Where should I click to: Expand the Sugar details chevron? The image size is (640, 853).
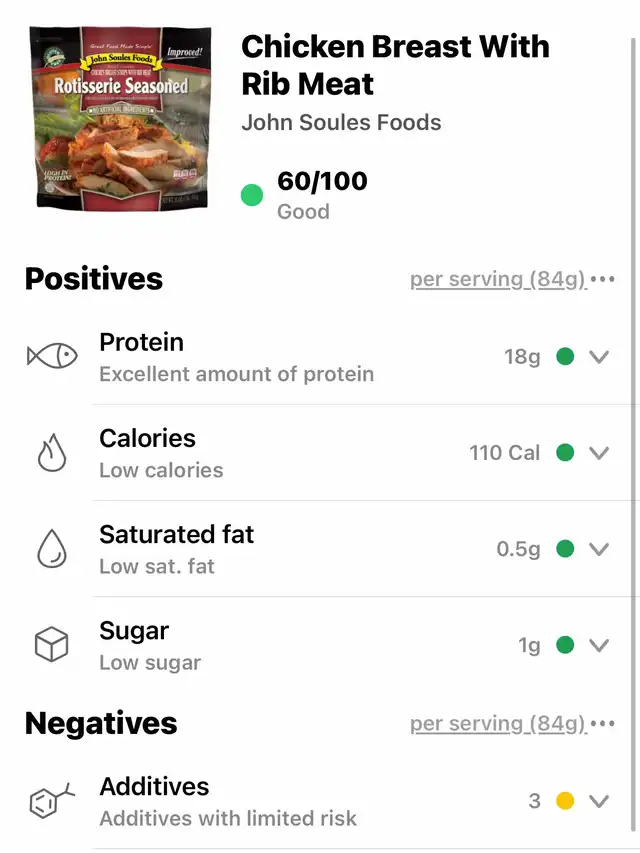click(599, 646)
